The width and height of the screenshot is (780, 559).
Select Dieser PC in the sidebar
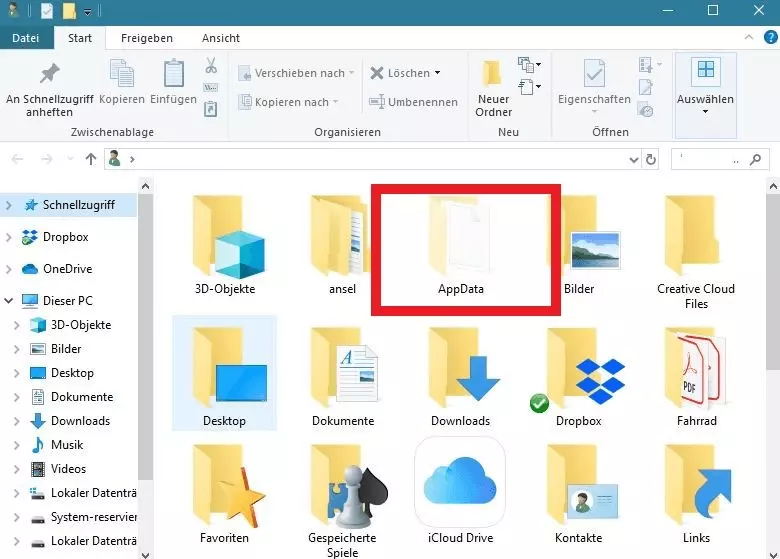68,301
